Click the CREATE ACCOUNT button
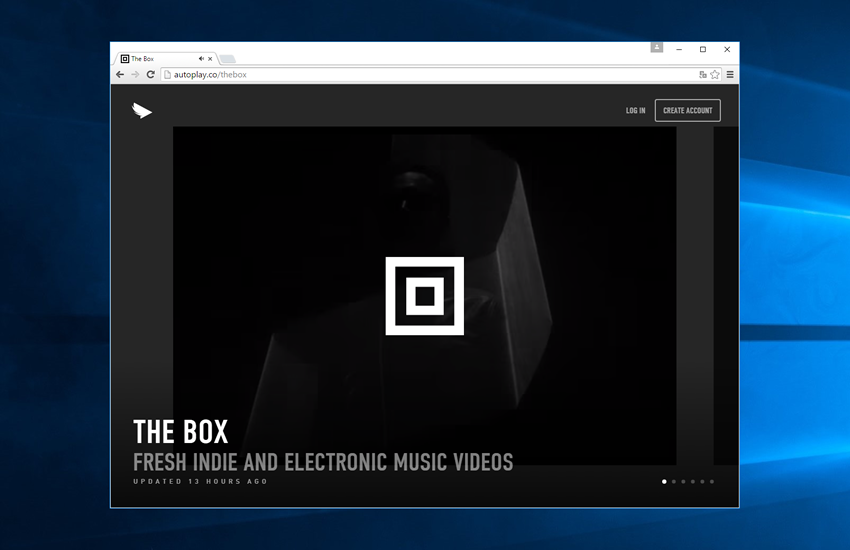Viewport: 850px width, 550px height. [x=687, y=111]
